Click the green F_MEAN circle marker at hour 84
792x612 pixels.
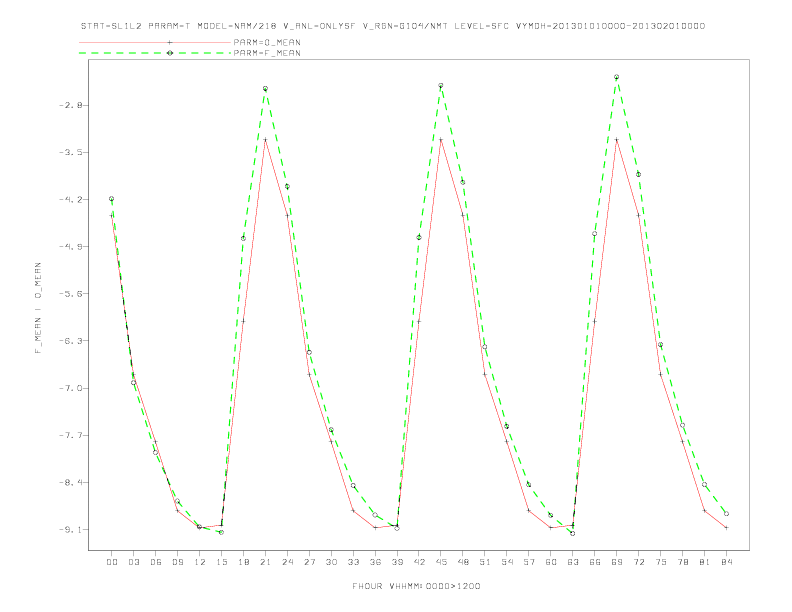726,514
